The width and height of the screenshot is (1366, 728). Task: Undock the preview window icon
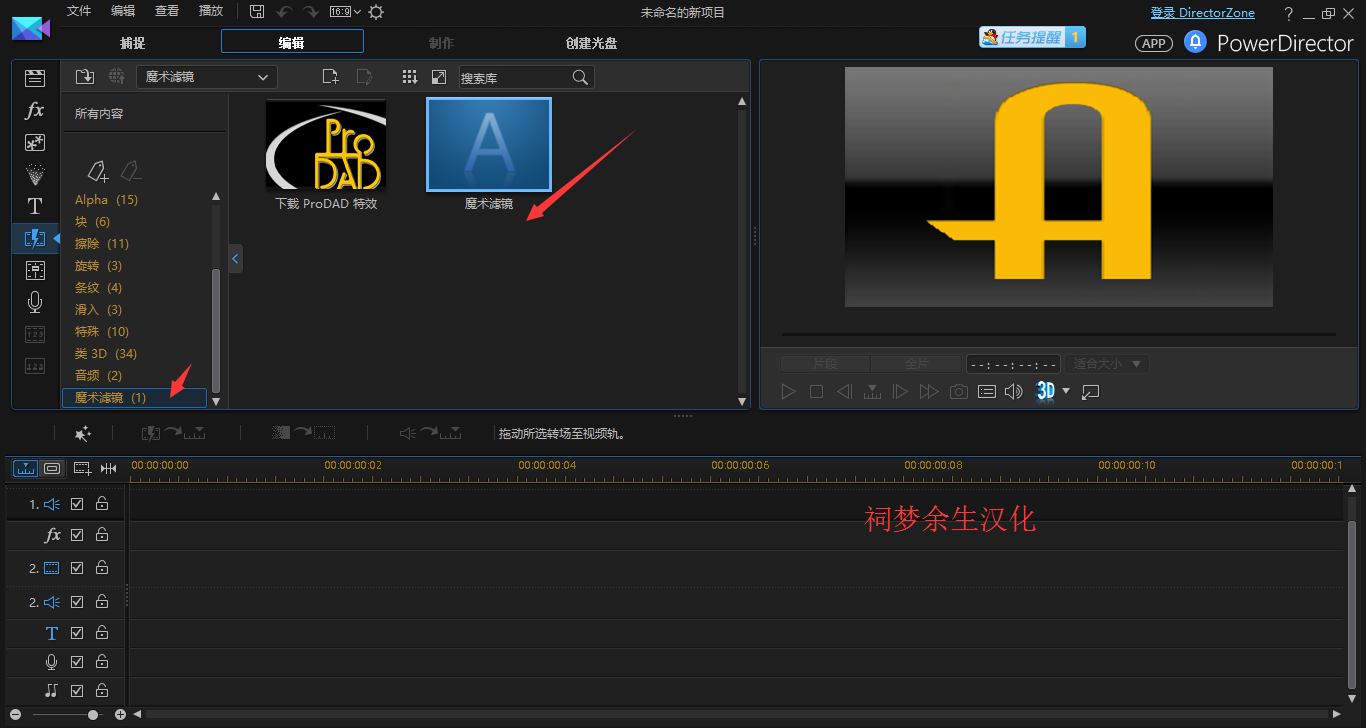pos(1091,391)
